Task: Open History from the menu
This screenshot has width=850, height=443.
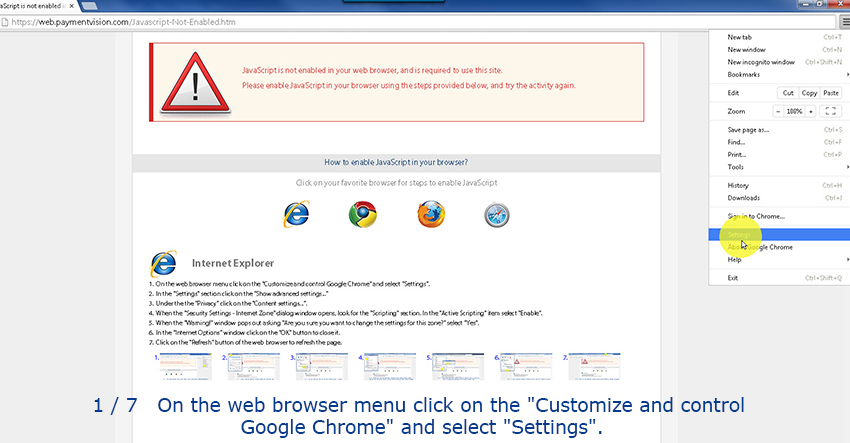Action: (780, 185)
